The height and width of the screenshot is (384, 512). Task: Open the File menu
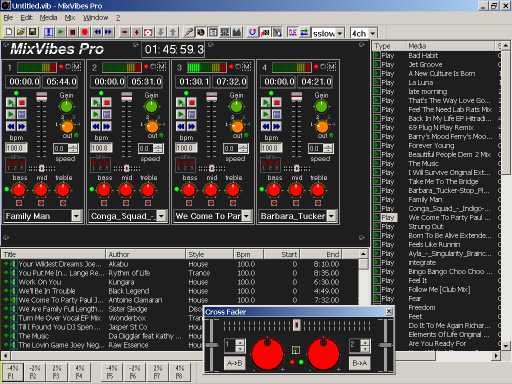click(8, 18)
